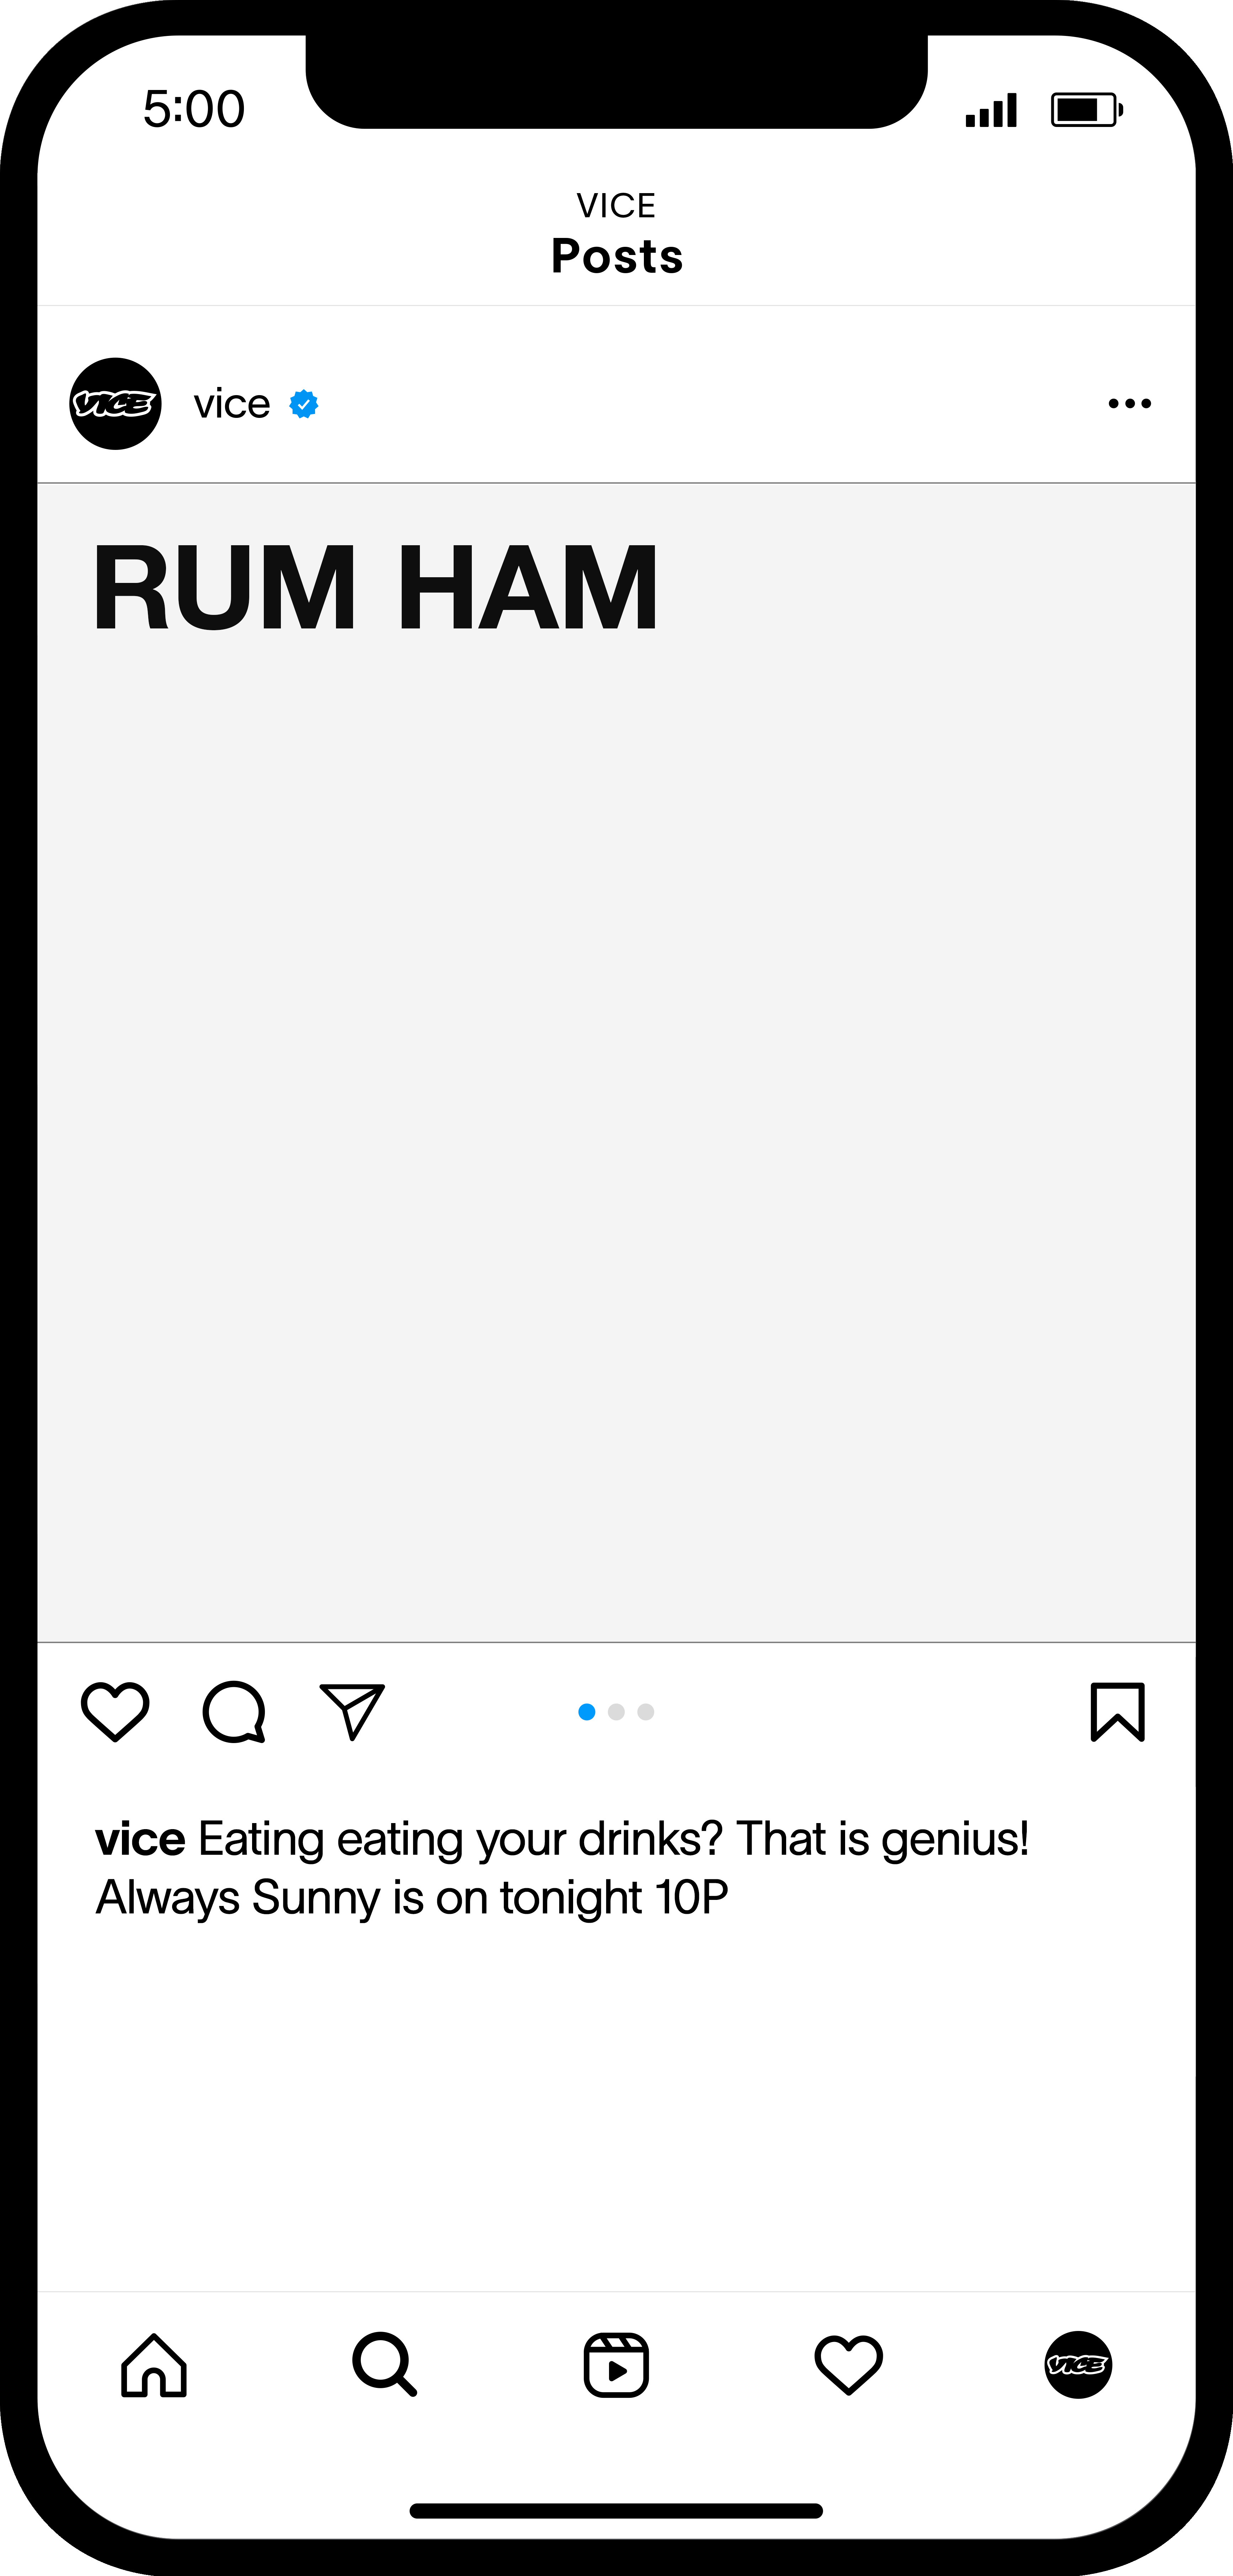Tap the Posts header title

(617, 256)
